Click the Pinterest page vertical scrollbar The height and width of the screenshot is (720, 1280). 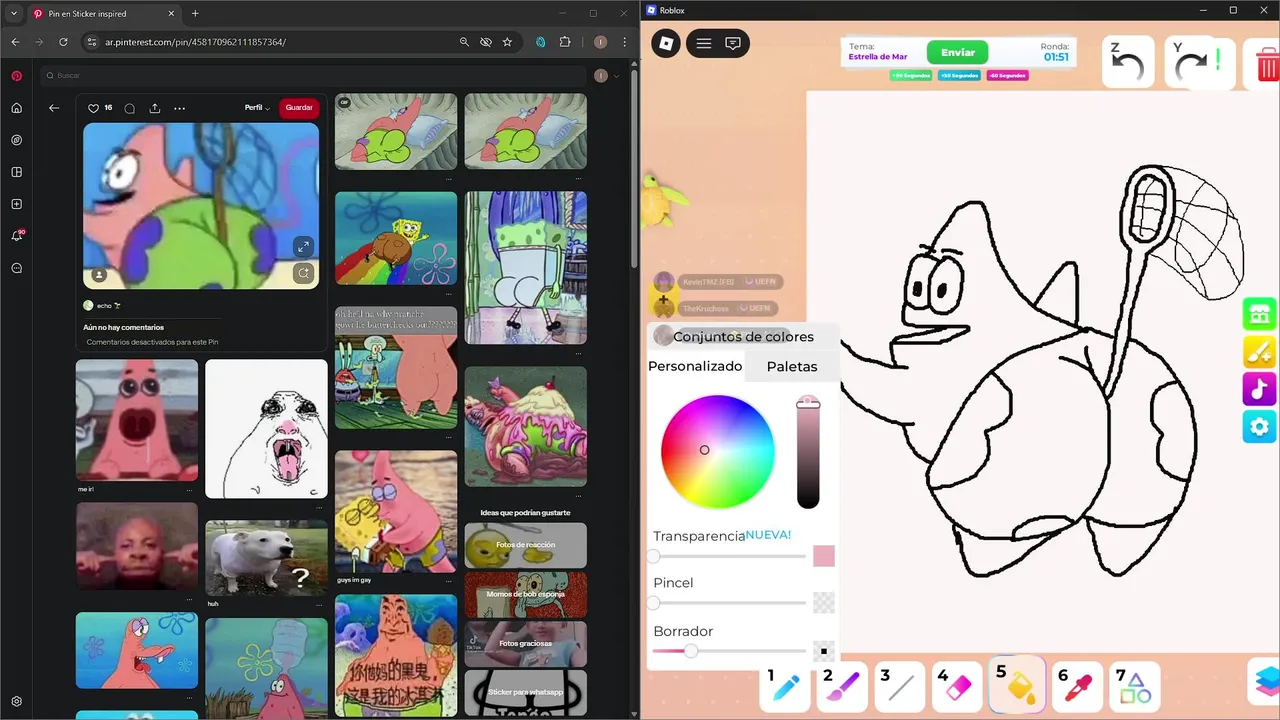[x=634, y=167]
